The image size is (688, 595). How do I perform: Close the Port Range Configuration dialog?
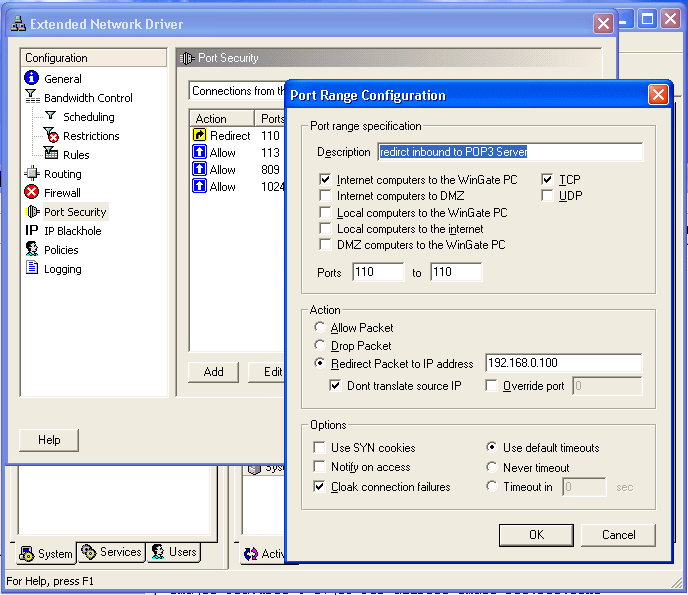(x=658, y=94)
